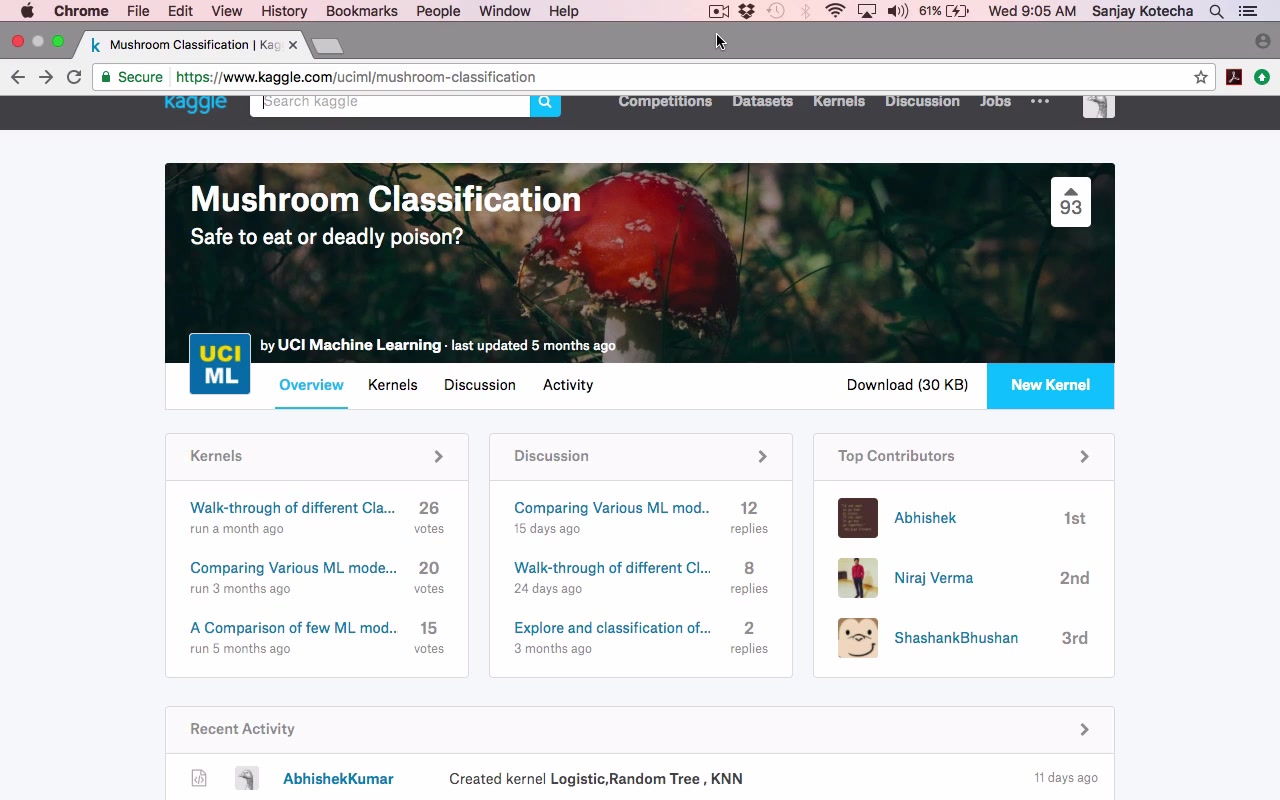Reload the Kaggle page
This screenshot has width=1280, height=800.
tap(74, 77)
